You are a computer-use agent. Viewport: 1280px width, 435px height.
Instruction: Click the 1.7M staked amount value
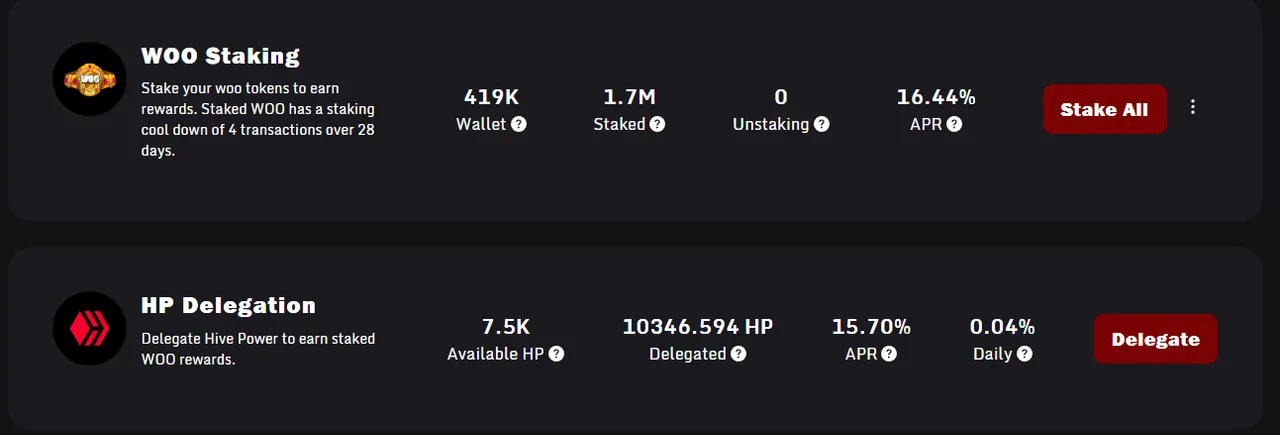click(629, 97)
